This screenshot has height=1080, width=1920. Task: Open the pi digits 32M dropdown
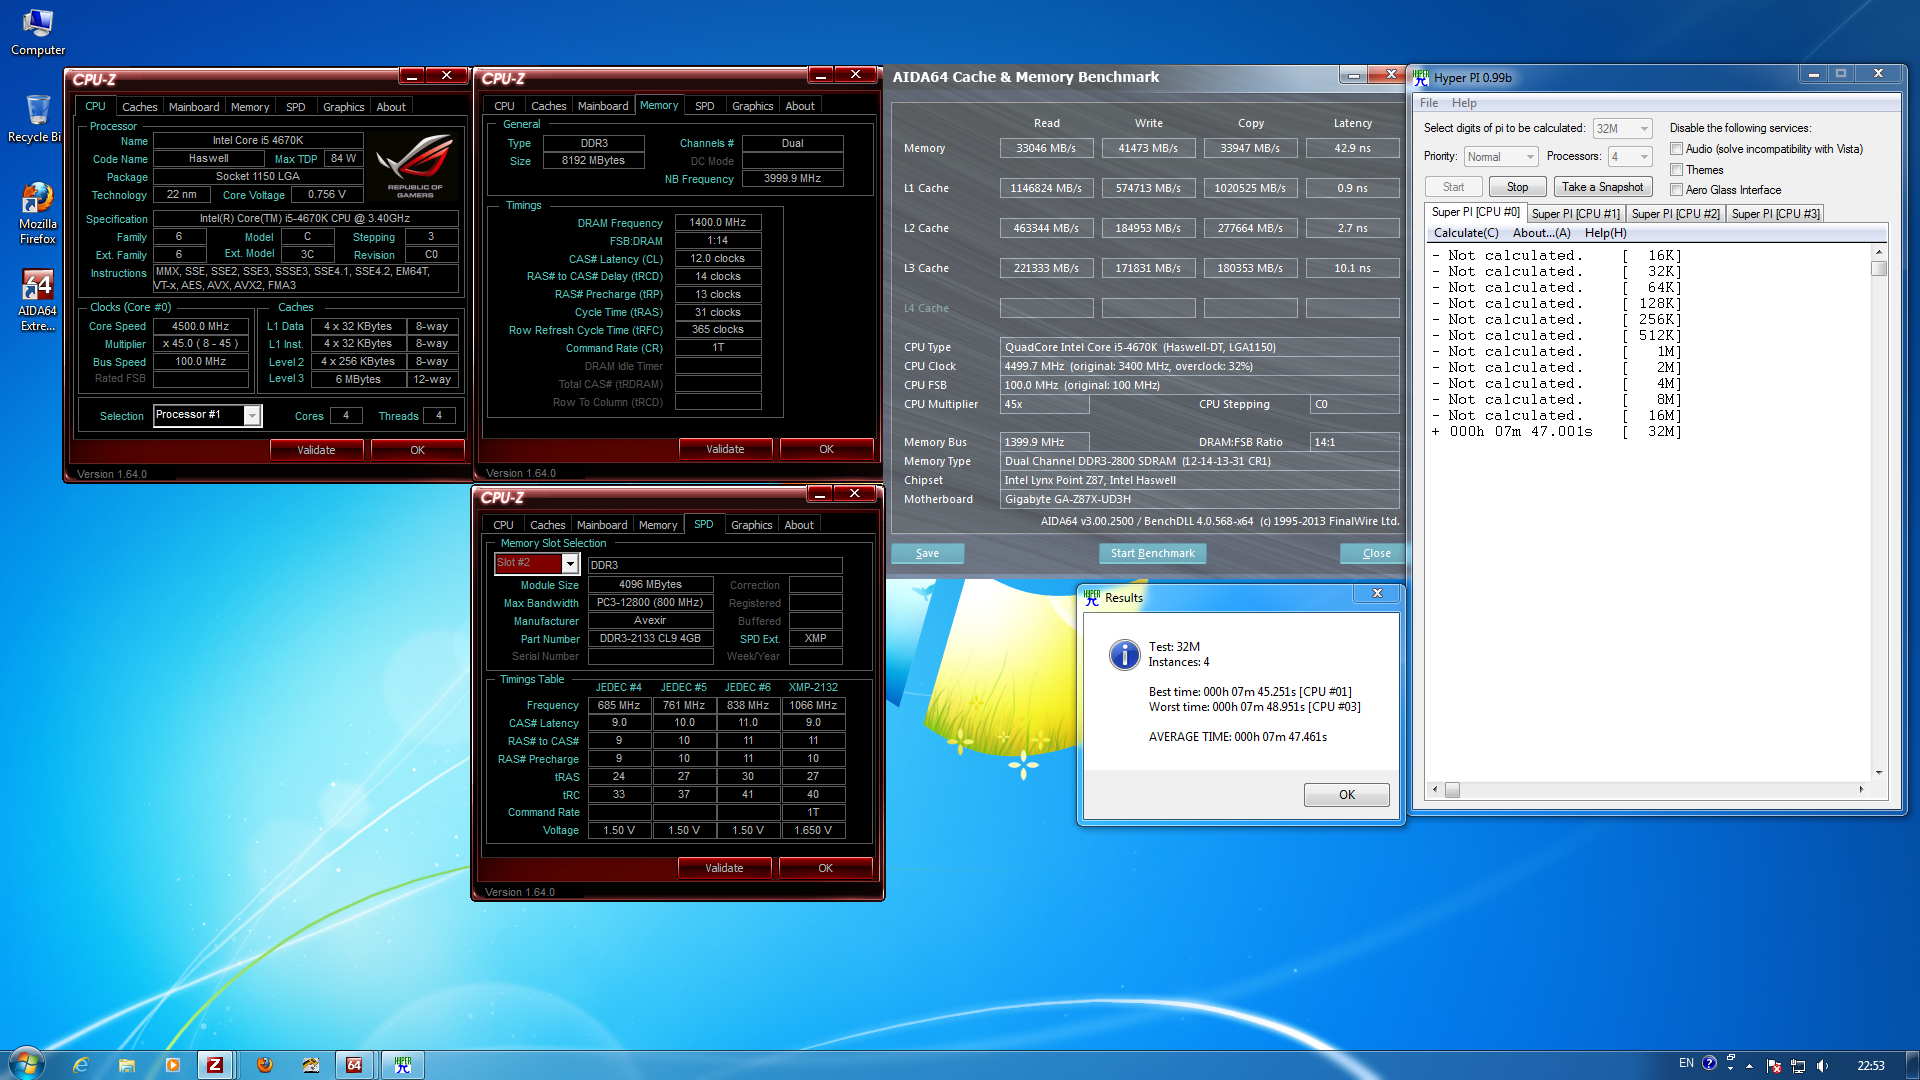1643,129
